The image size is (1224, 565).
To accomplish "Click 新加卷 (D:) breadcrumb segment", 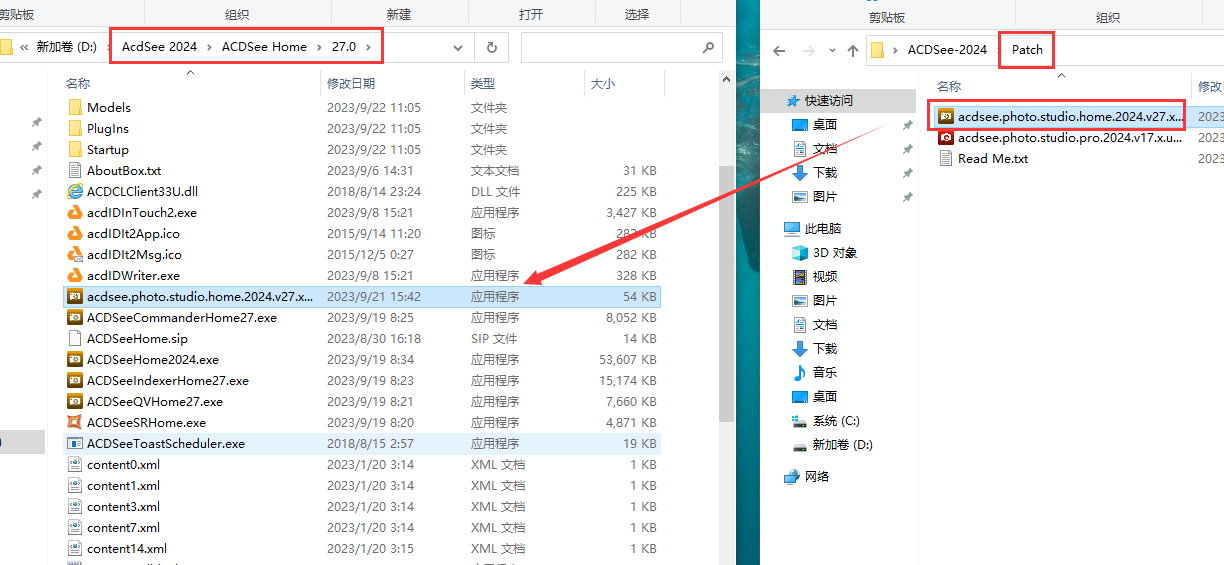I will 67,47.
